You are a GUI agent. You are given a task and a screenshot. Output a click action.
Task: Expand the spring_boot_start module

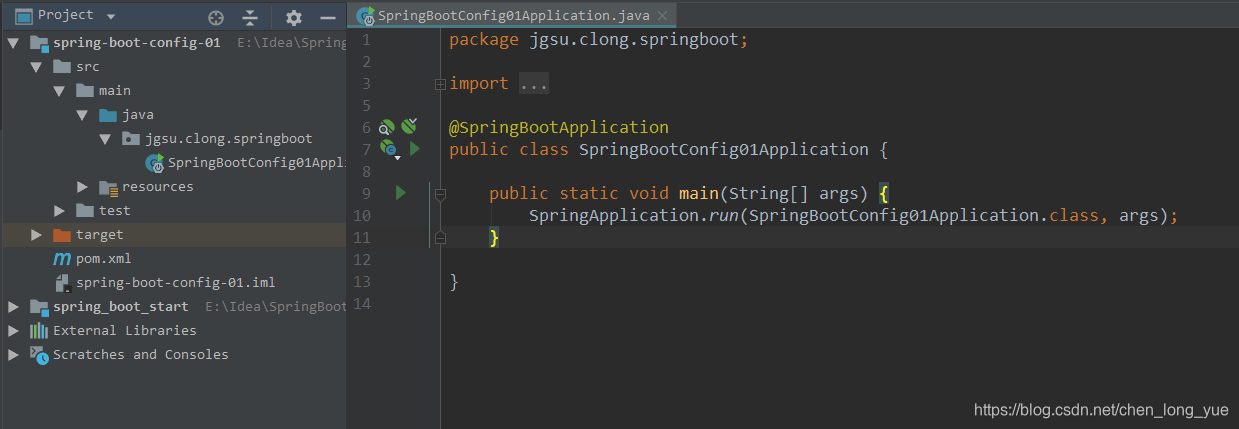pos(14,307)
